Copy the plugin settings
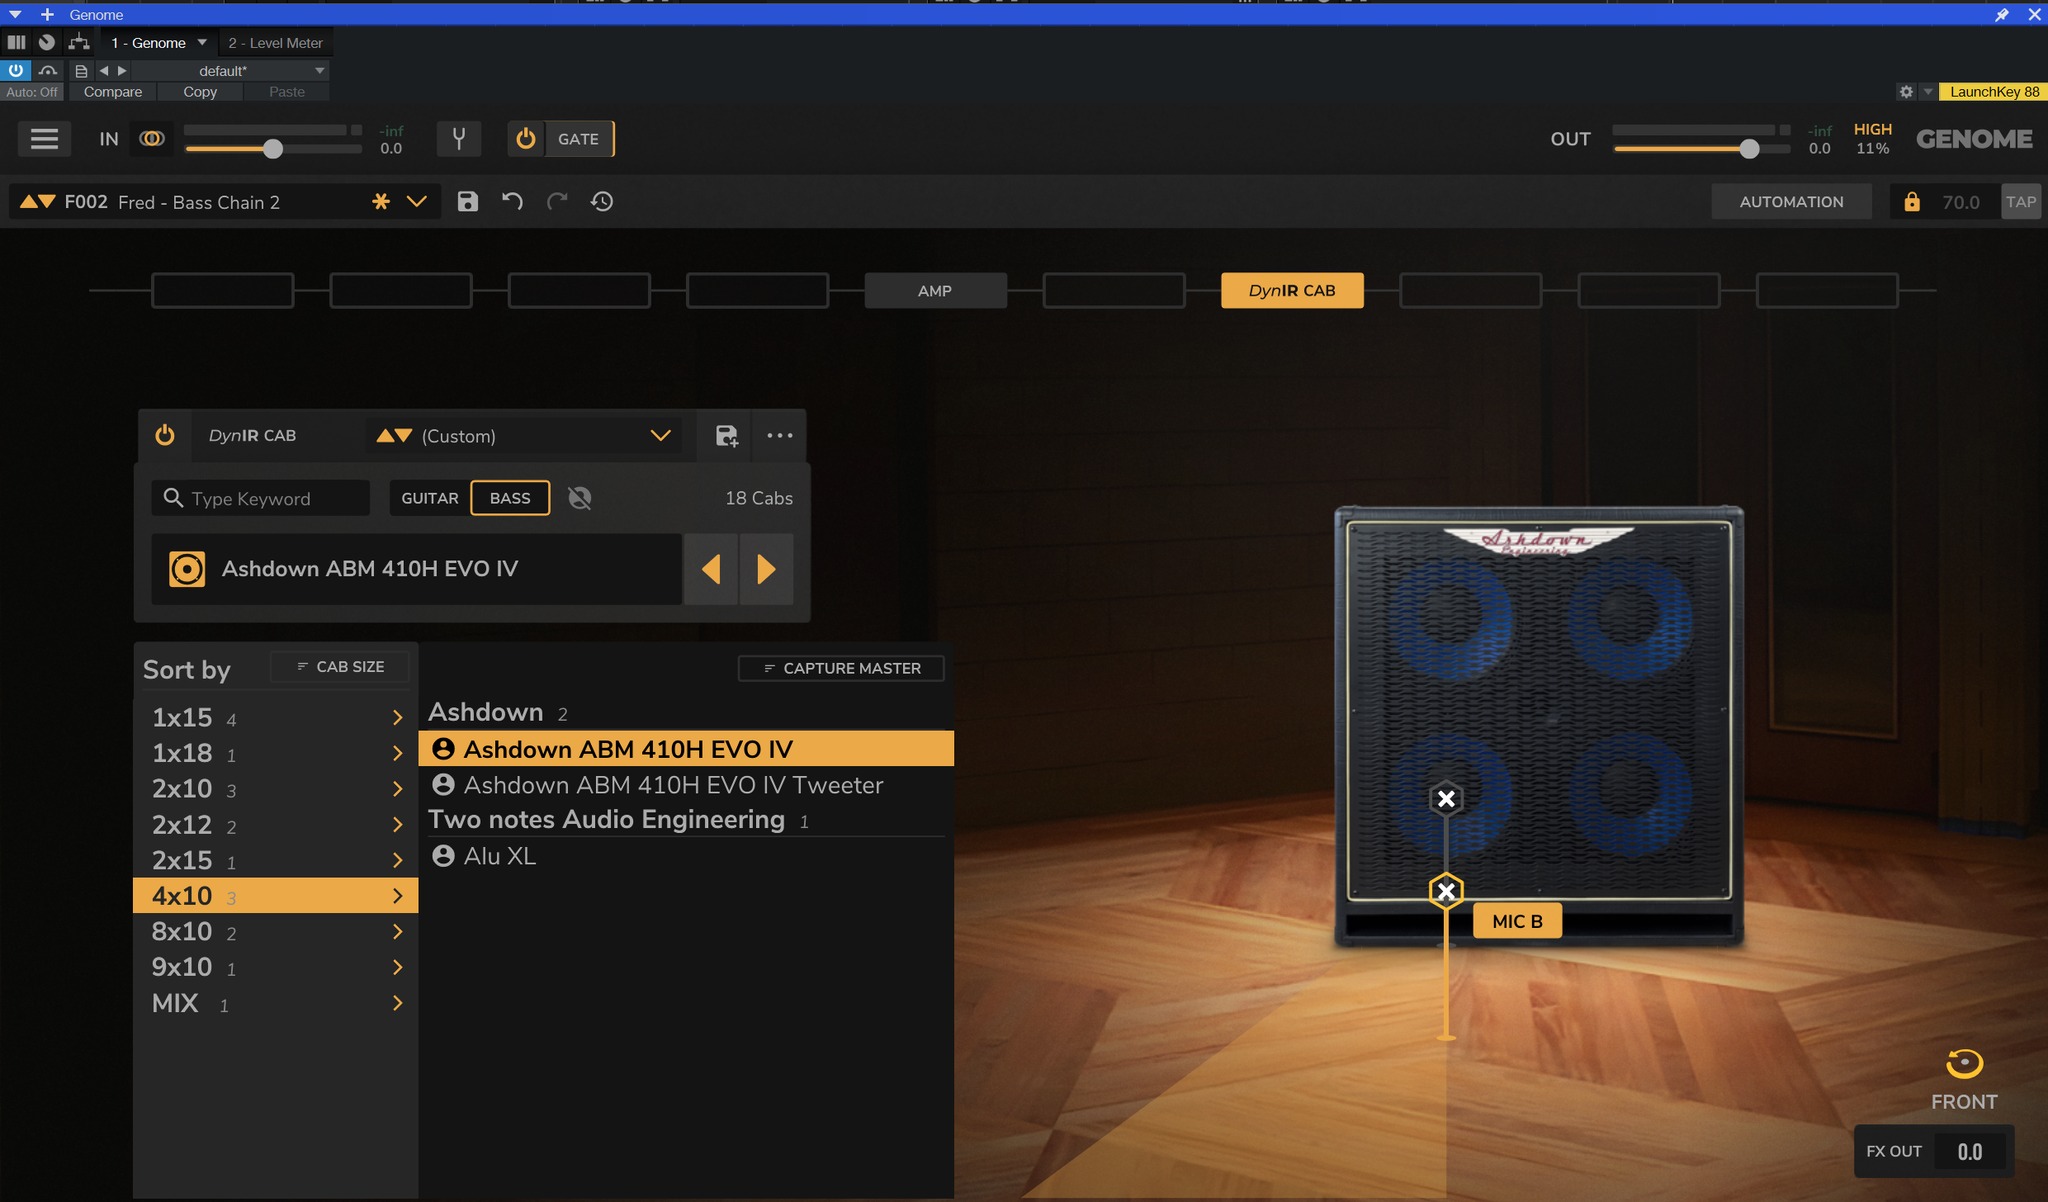The image size is (2048, 1202). [200, 92]
